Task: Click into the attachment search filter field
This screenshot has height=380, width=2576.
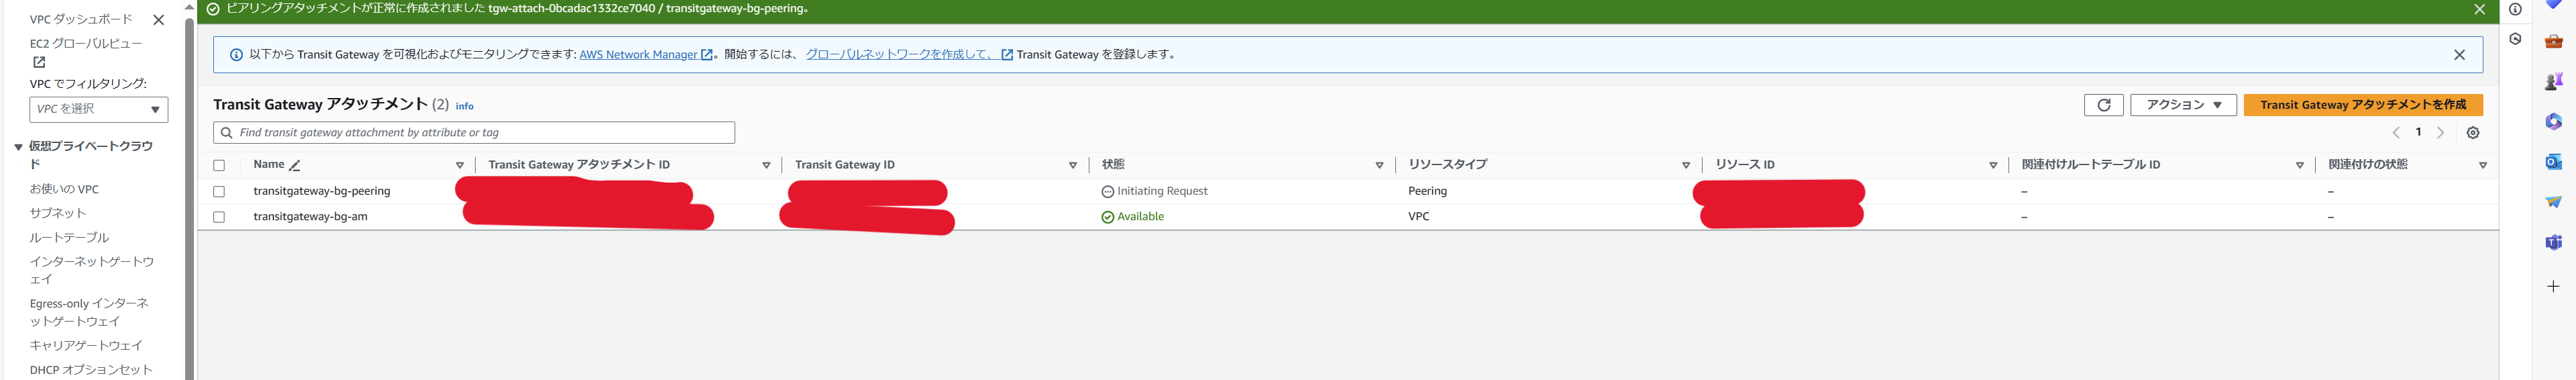Action: pos(474,133)
